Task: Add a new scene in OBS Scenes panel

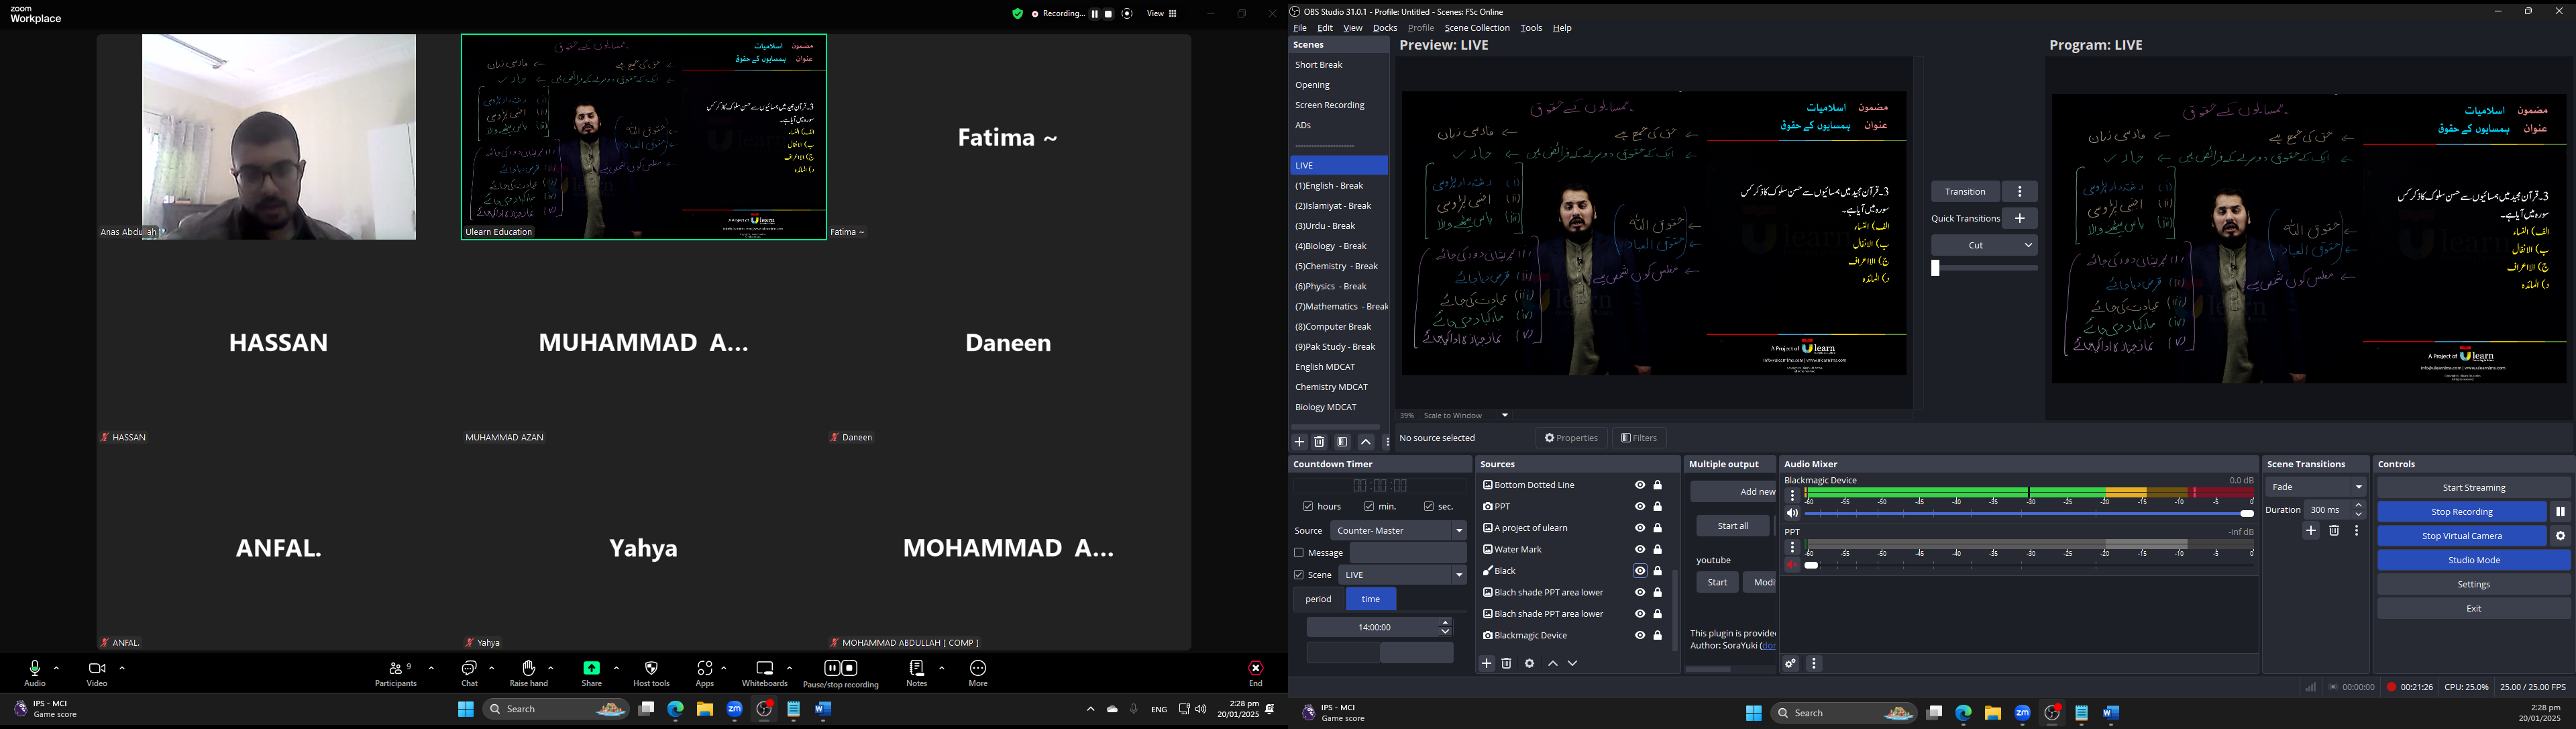Action: [1300, 442]
